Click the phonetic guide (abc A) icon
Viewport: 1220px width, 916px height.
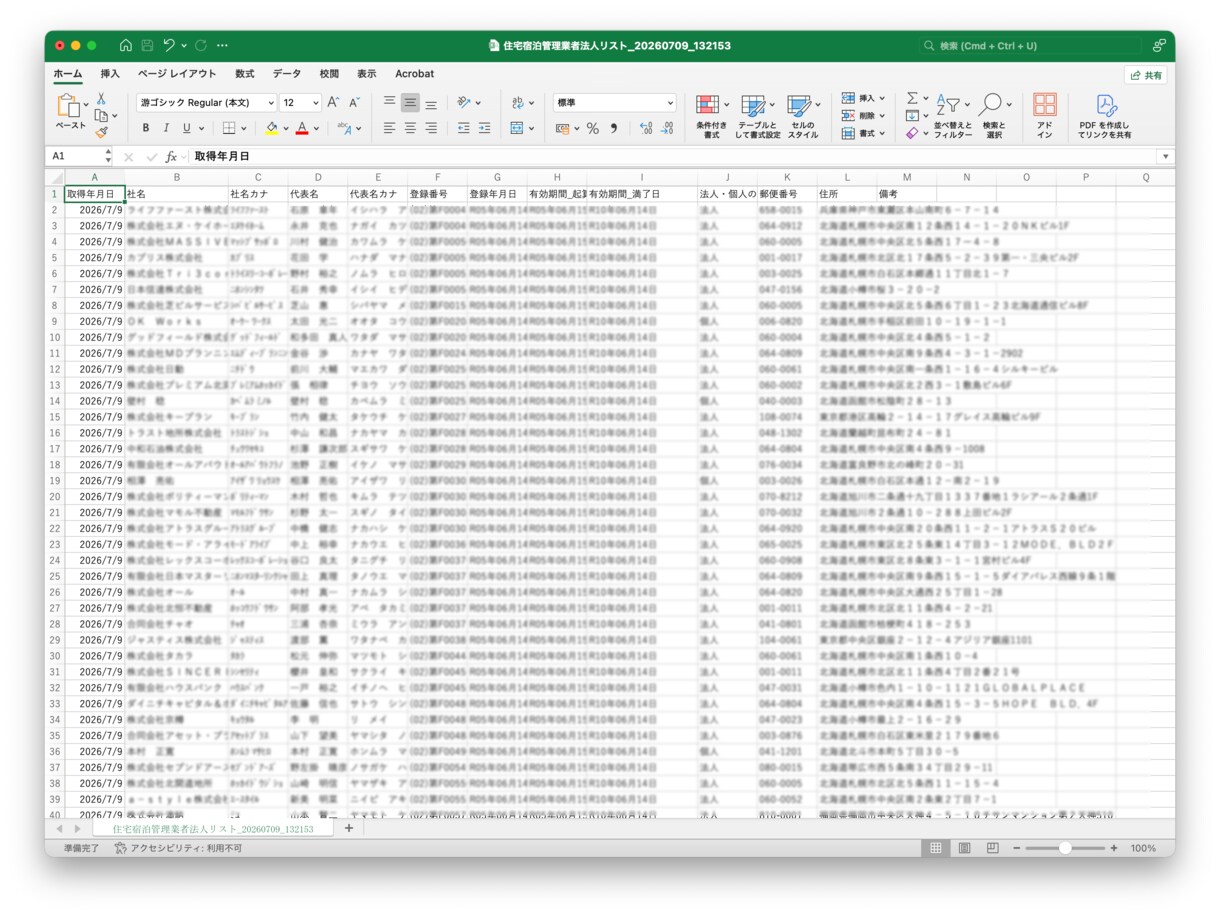click(344, 128)
